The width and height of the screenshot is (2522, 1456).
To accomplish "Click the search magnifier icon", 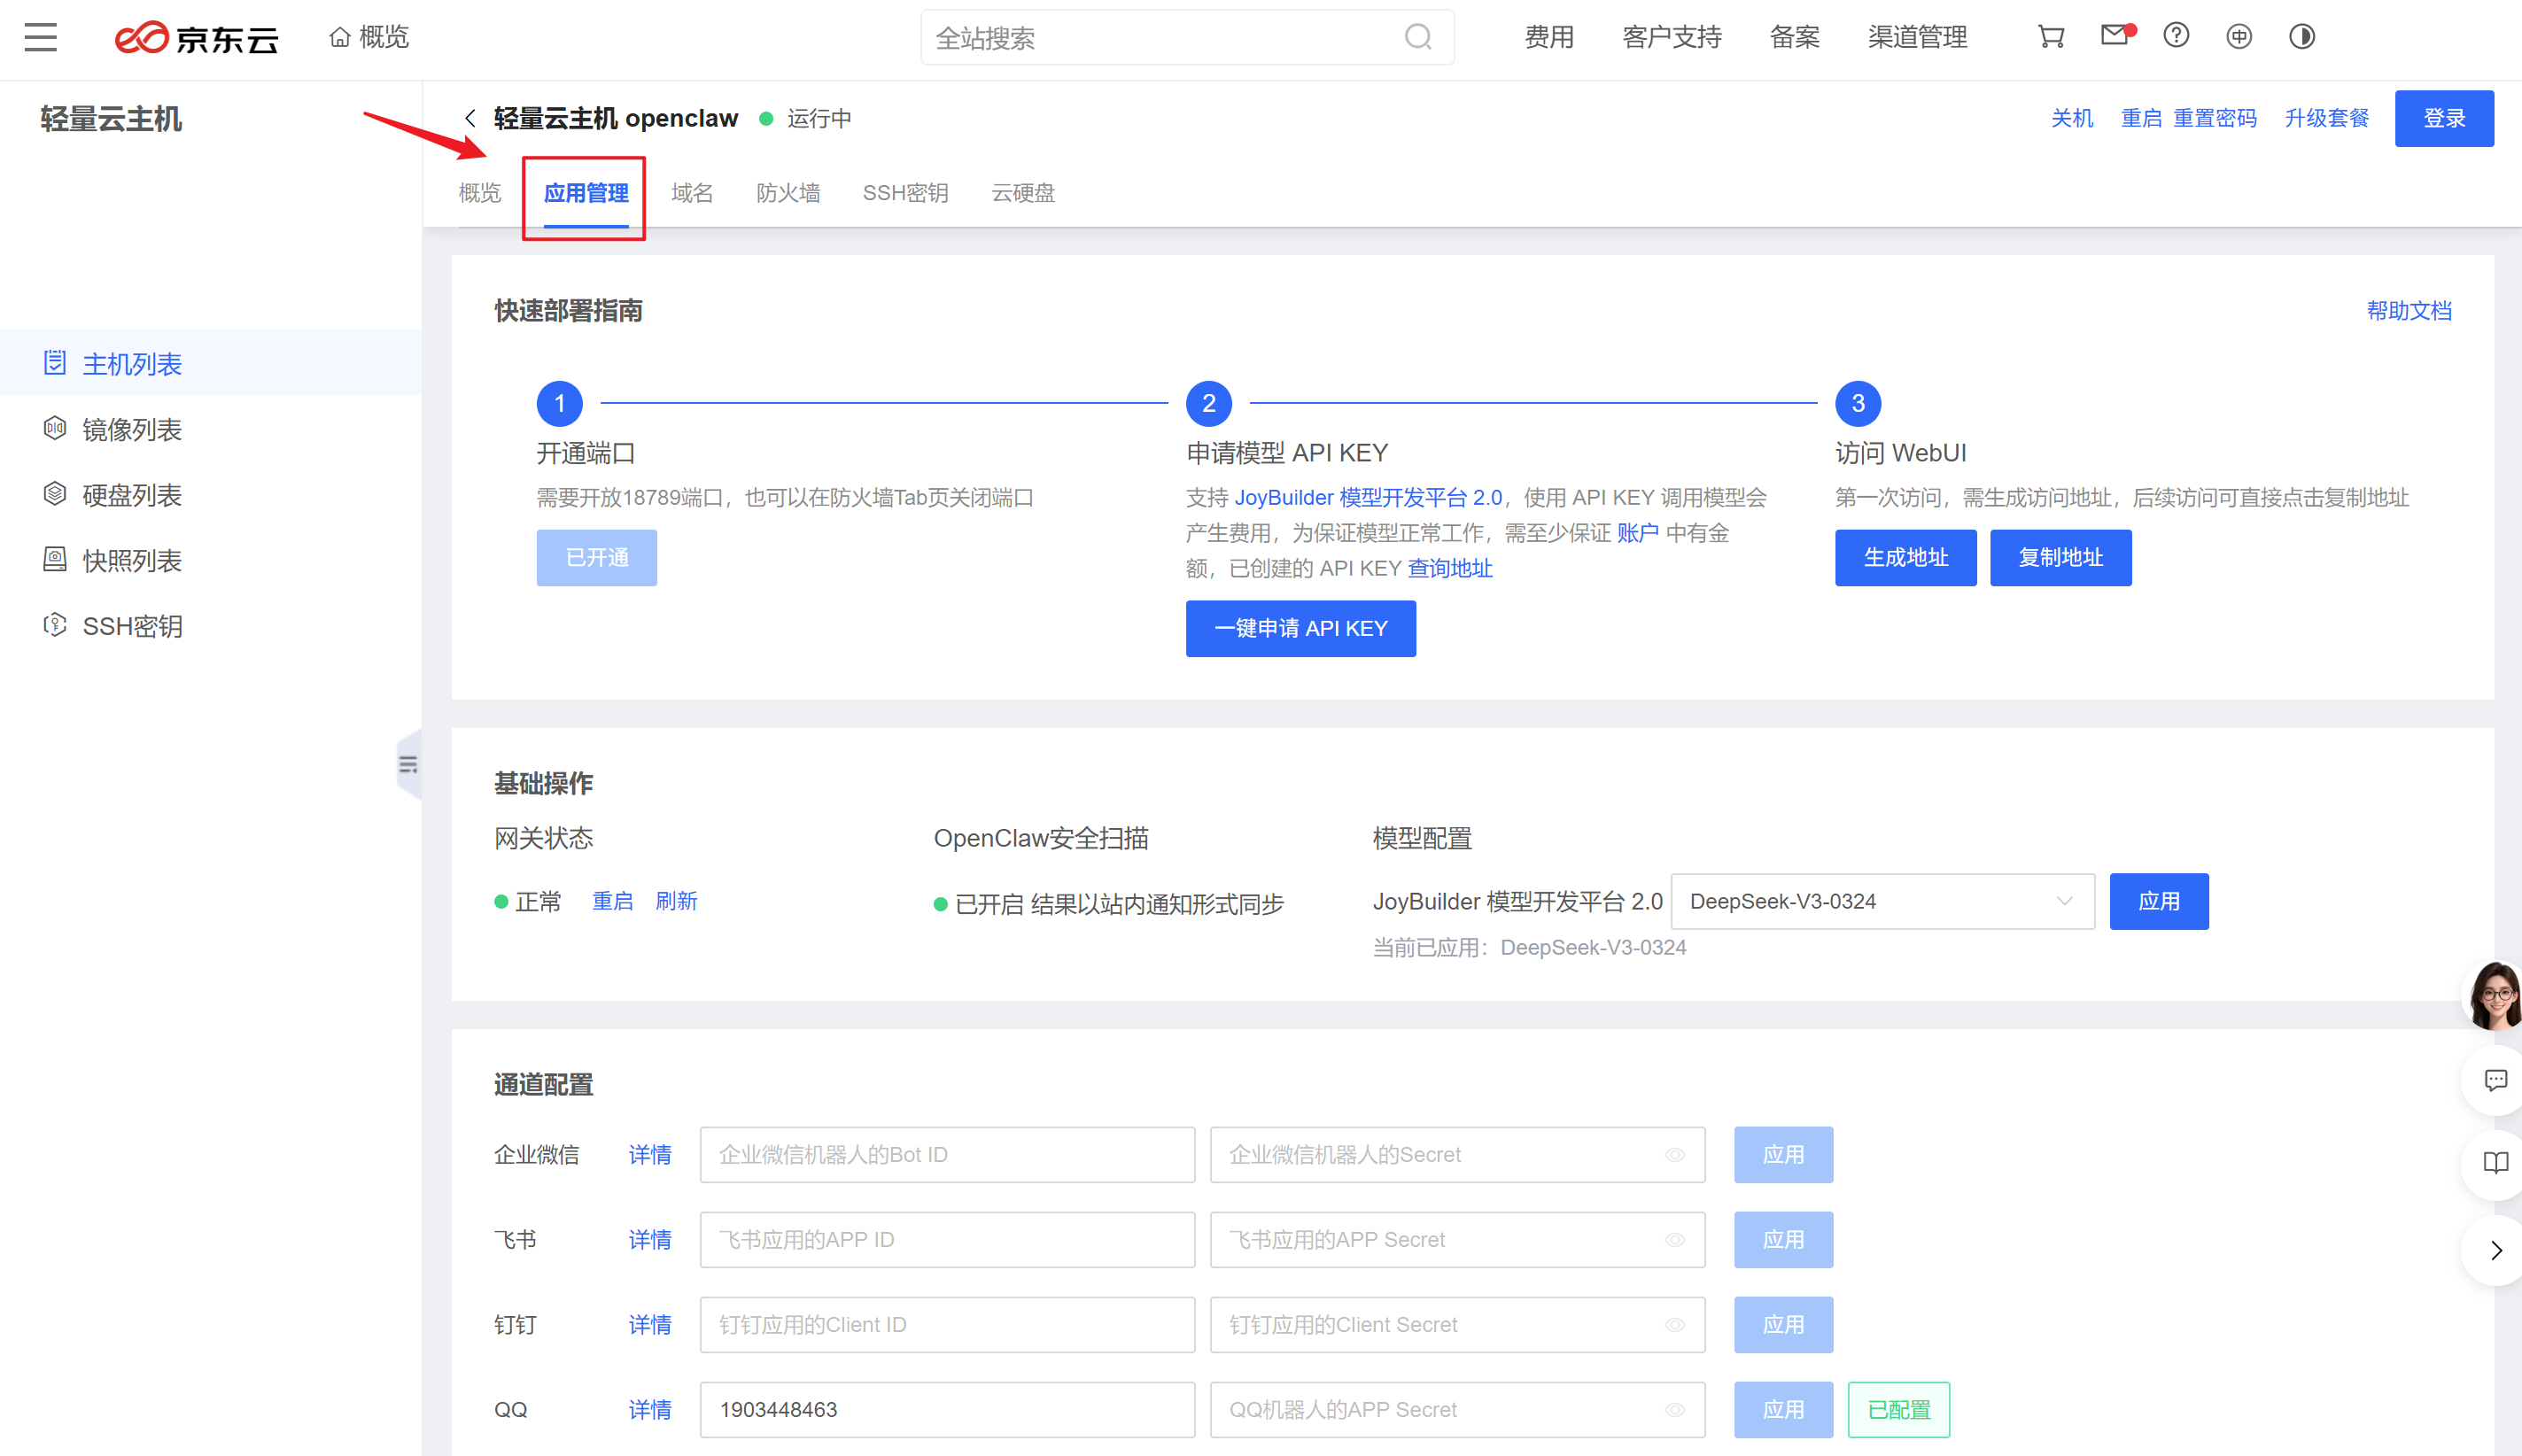I will 1418,38.
